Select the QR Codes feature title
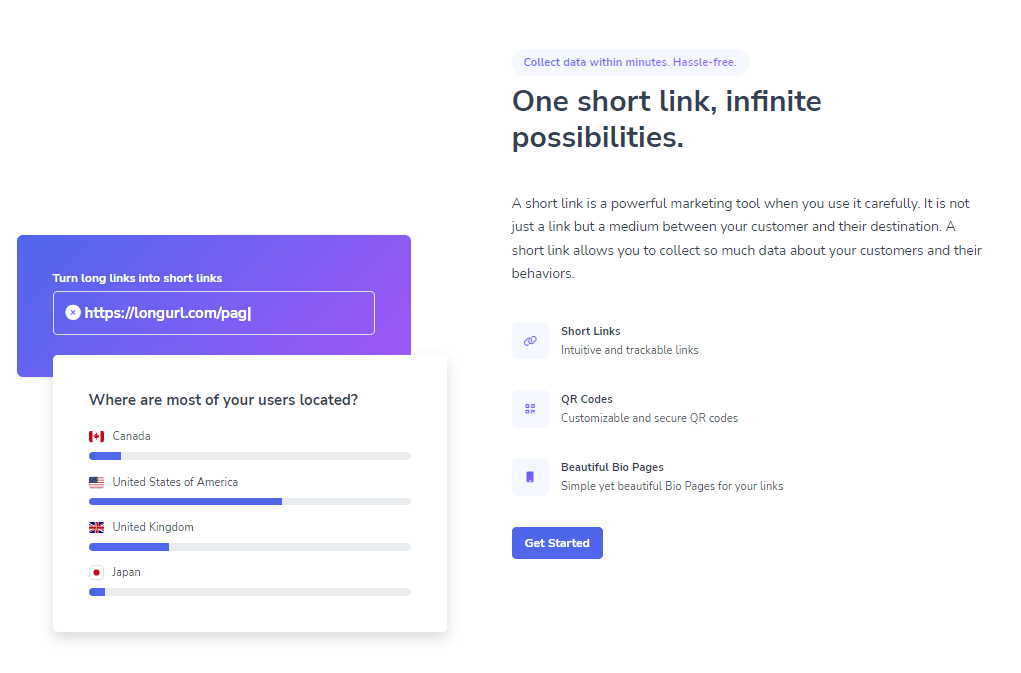The width and height of the screenshot is (1021, 673). [587, 399]
